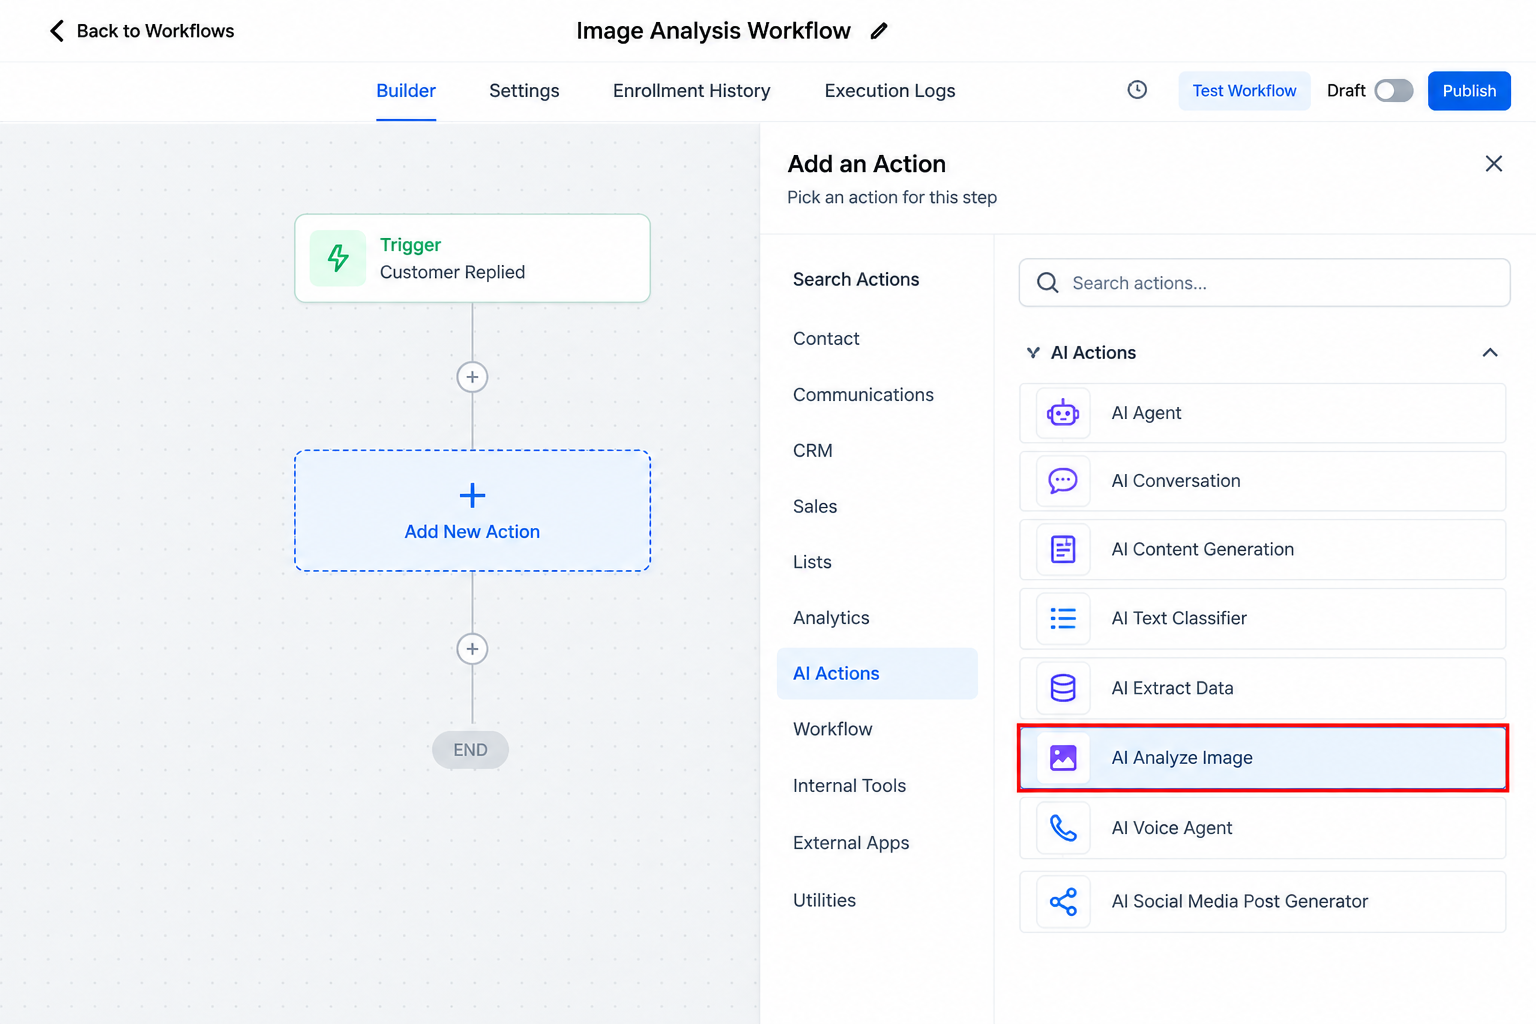Click the Trigger lightning bolt icon

coord(338,258)
